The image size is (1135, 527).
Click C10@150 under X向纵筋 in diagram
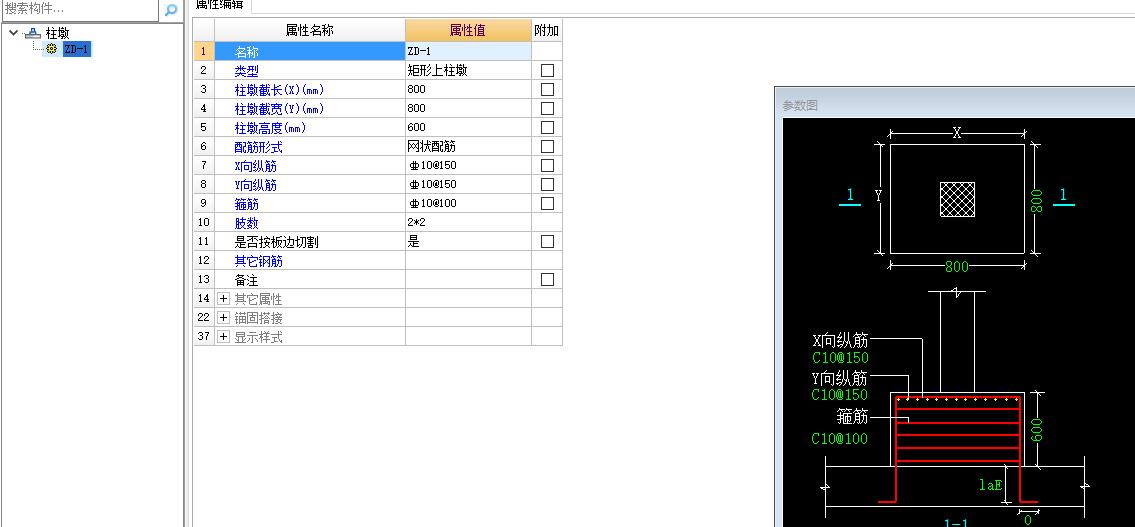point(840,358)
